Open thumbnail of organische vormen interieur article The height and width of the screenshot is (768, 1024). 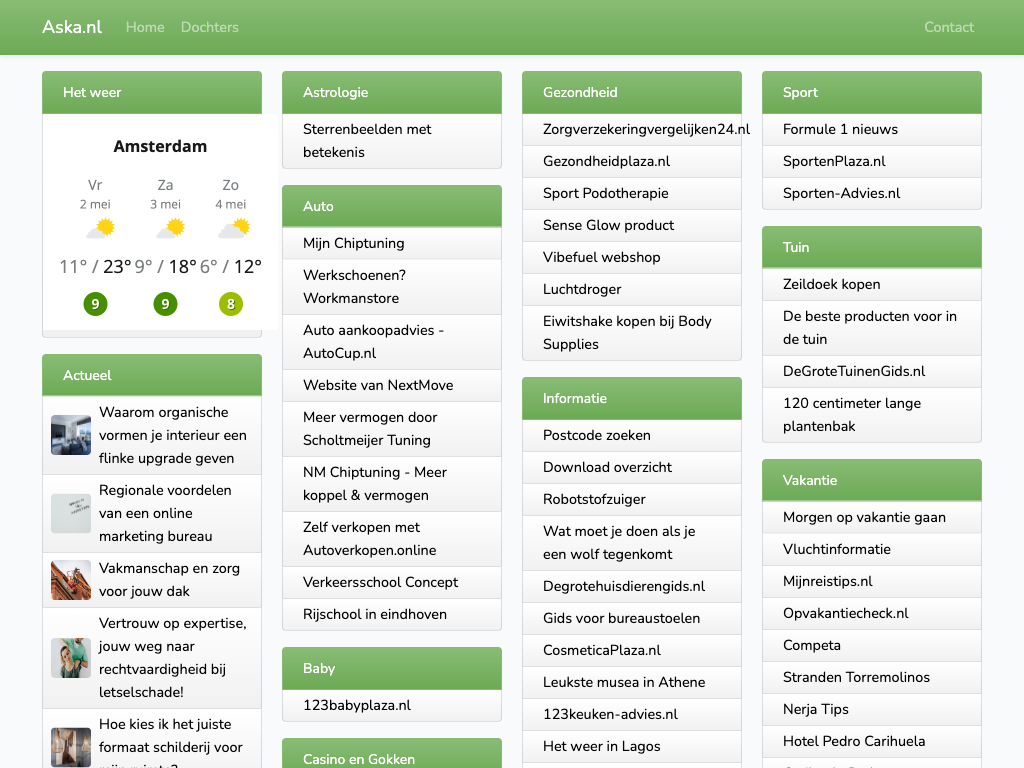point(71,435)
